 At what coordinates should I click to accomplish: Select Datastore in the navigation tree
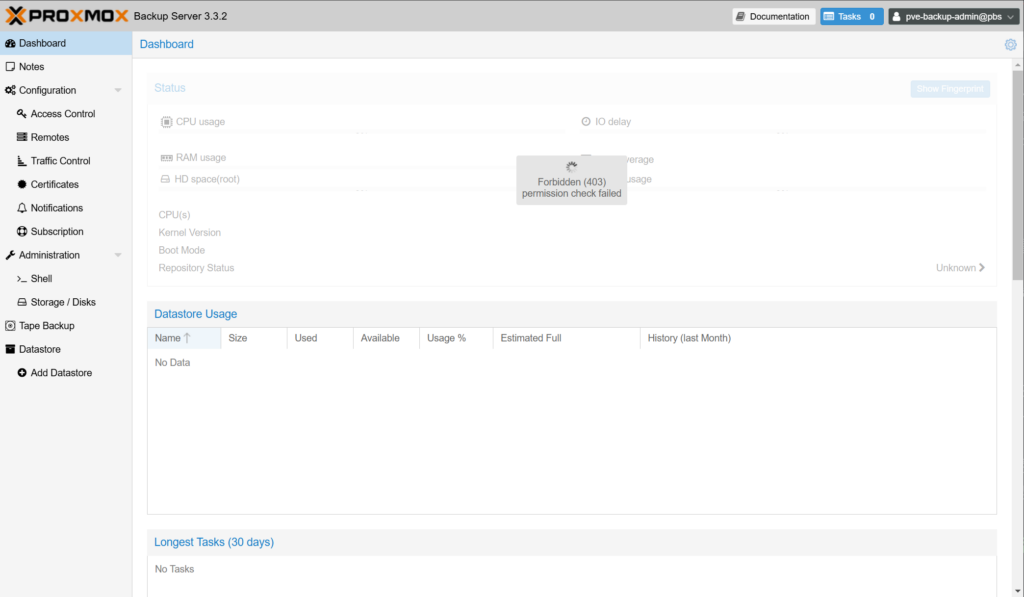point(39,349)
